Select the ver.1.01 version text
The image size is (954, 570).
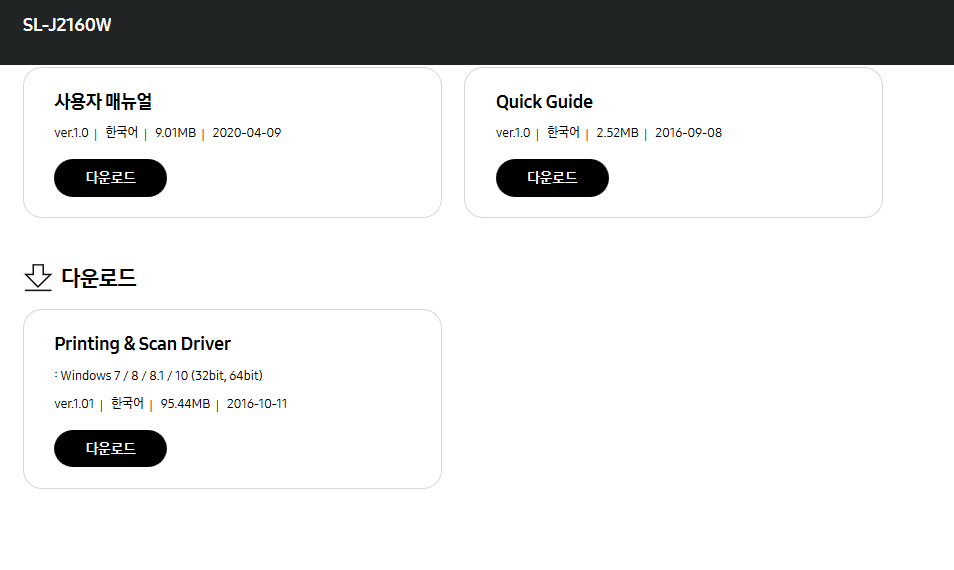point(74,403)
